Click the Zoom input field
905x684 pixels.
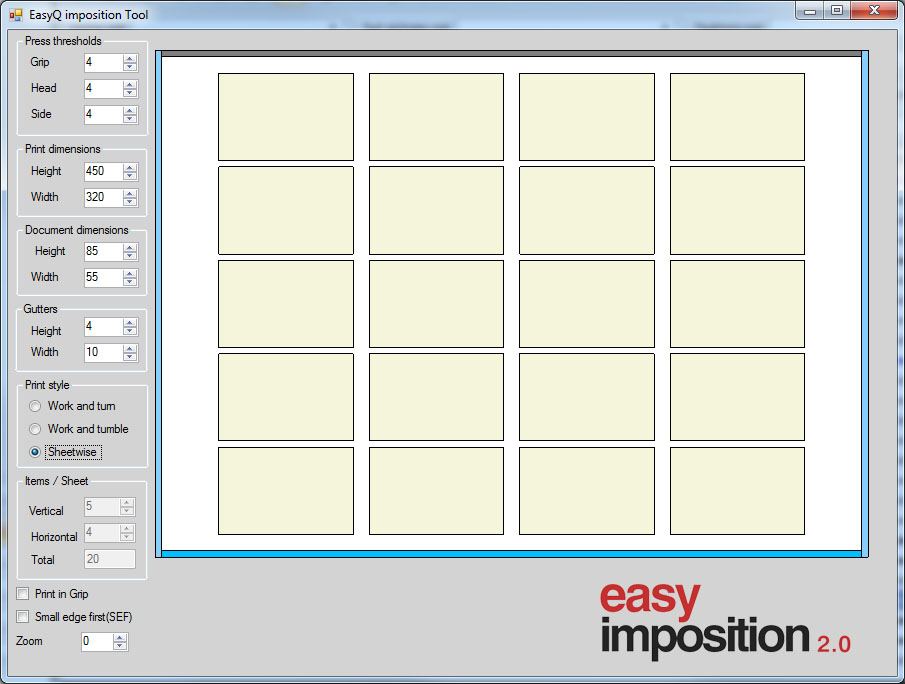click(97, 642)
